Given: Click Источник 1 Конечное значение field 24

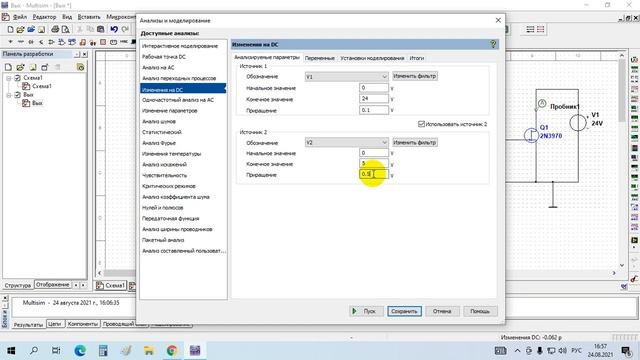Looking at the screenshot, I should click(374, 99).
